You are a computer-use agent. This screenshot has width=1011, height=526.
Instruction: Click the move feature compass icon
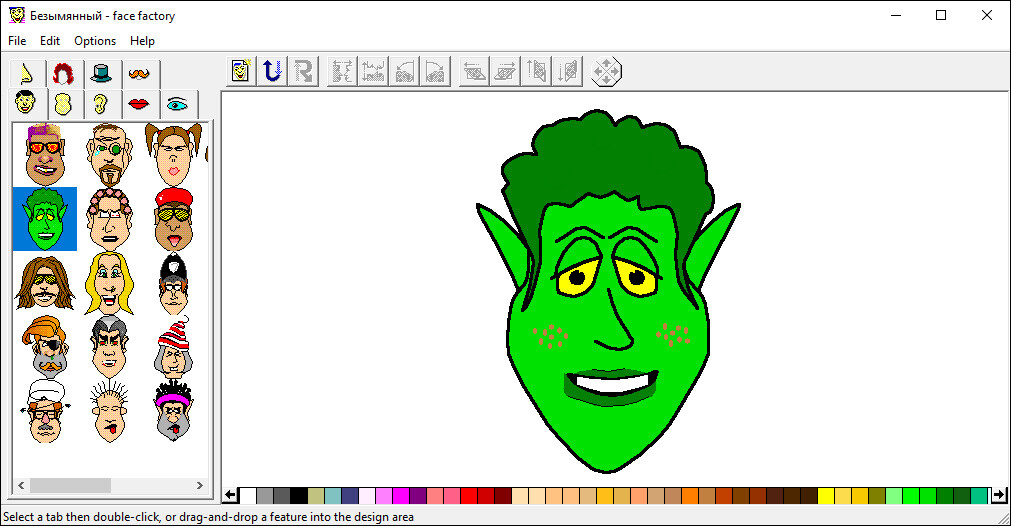(606, 71)
